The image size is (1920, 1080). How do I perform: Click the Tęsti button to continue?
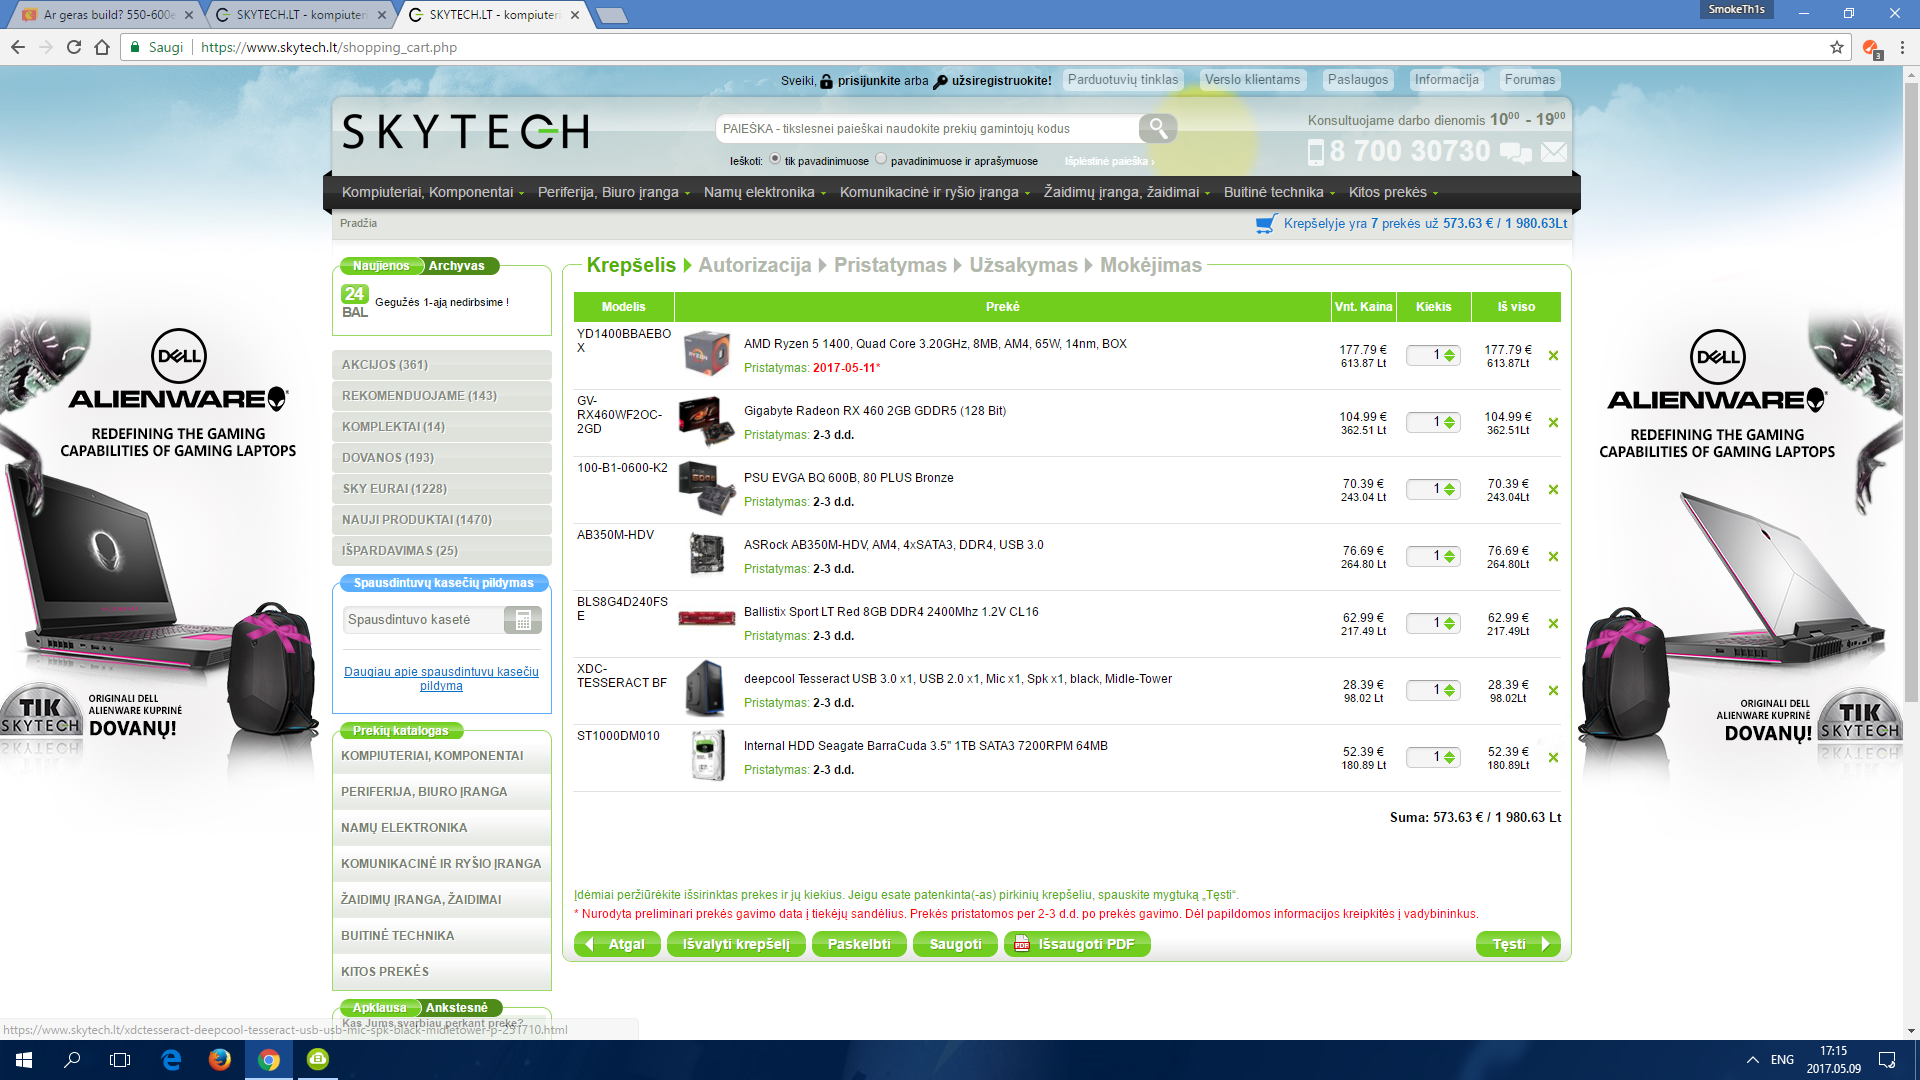(x=1518, y=944)
